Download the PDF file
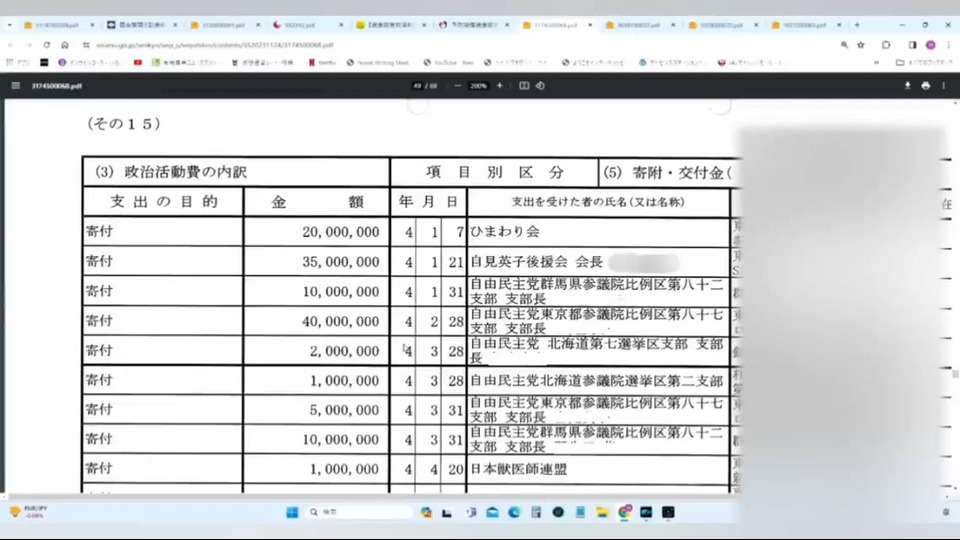 tap(907, 86)
